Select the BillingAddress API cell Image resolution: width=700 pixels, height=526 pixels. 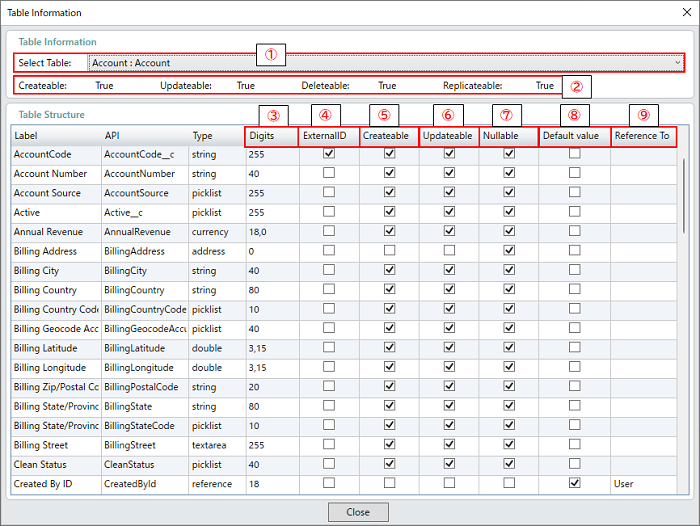click(145, 251)
